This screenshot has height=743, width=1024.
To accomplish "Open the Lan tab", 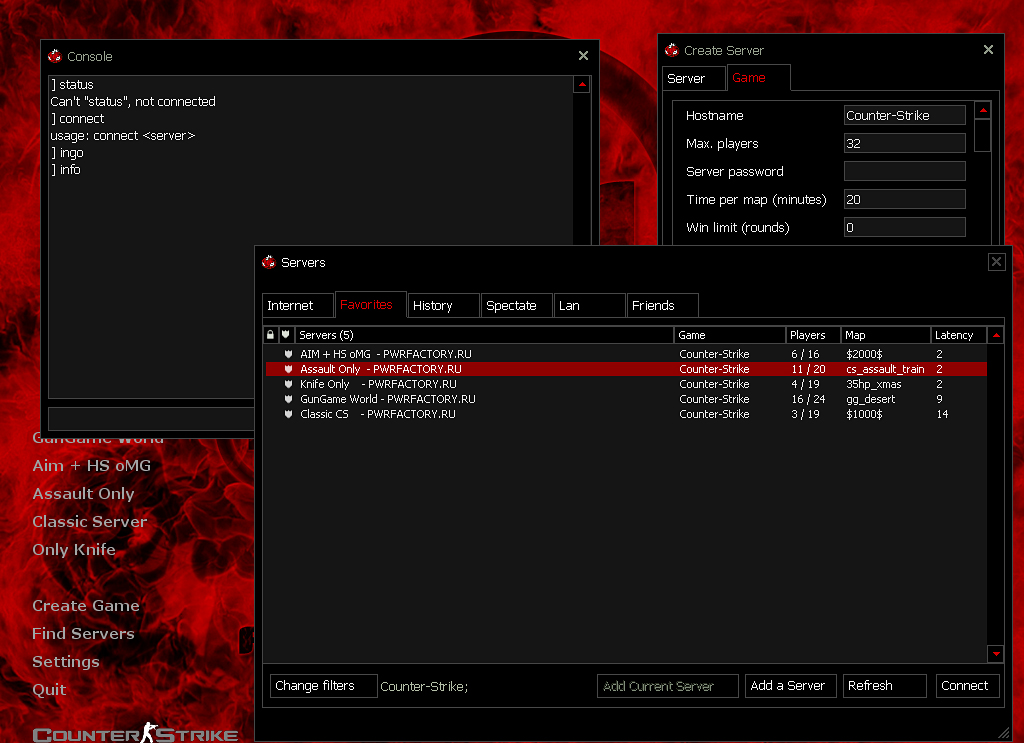I will click(x=590, y=306).
